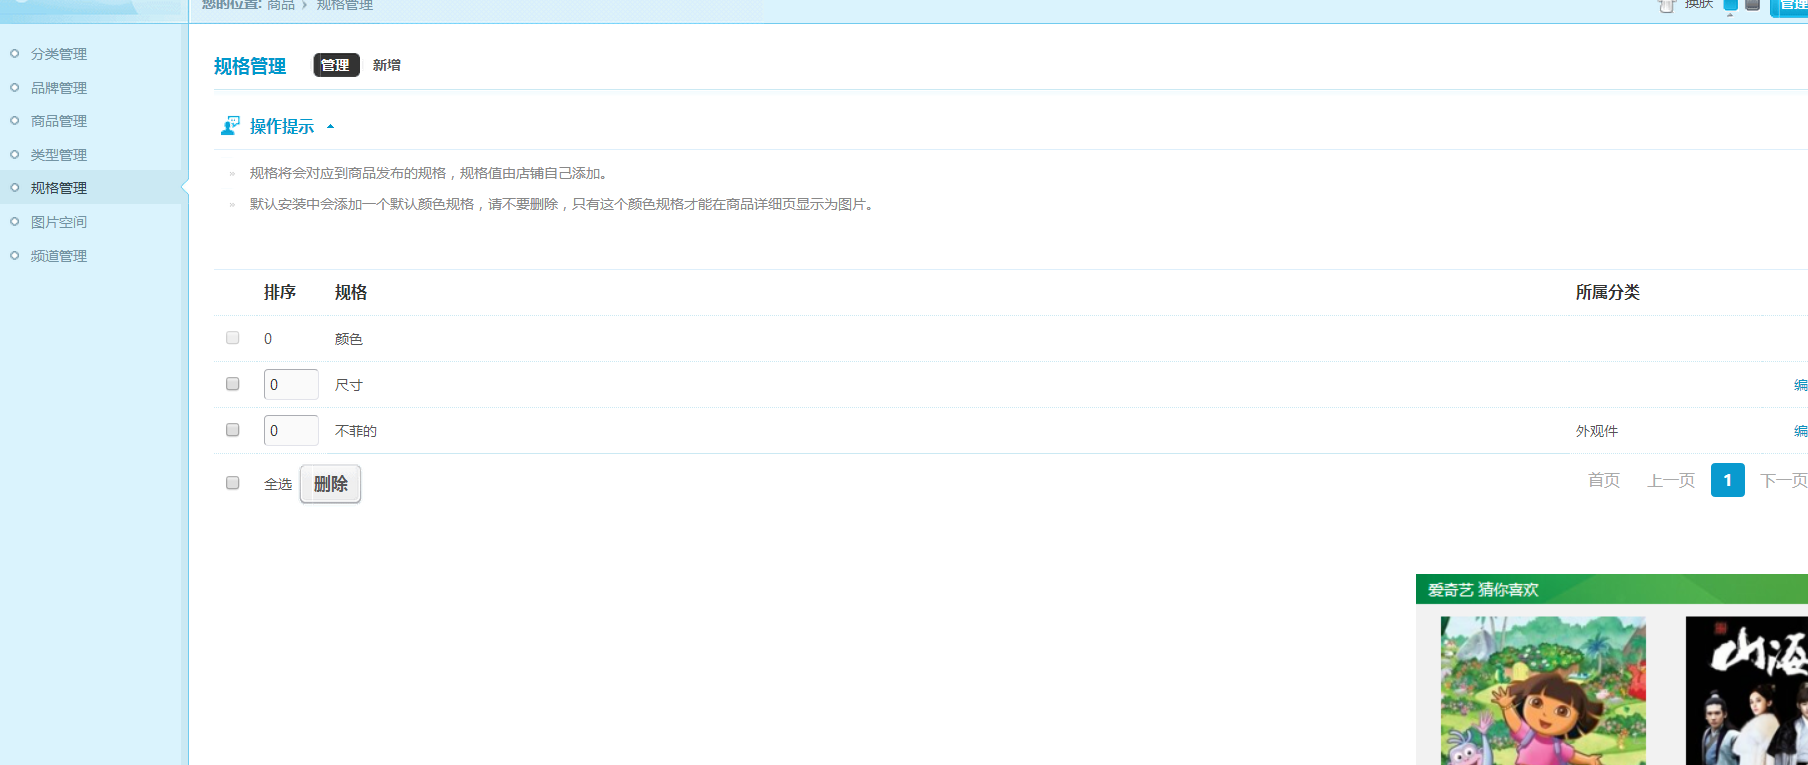The height and width of the screenshot is (765, 1808).
Task: Click the 规格管理 page title
Action: (x=250, y=66)
